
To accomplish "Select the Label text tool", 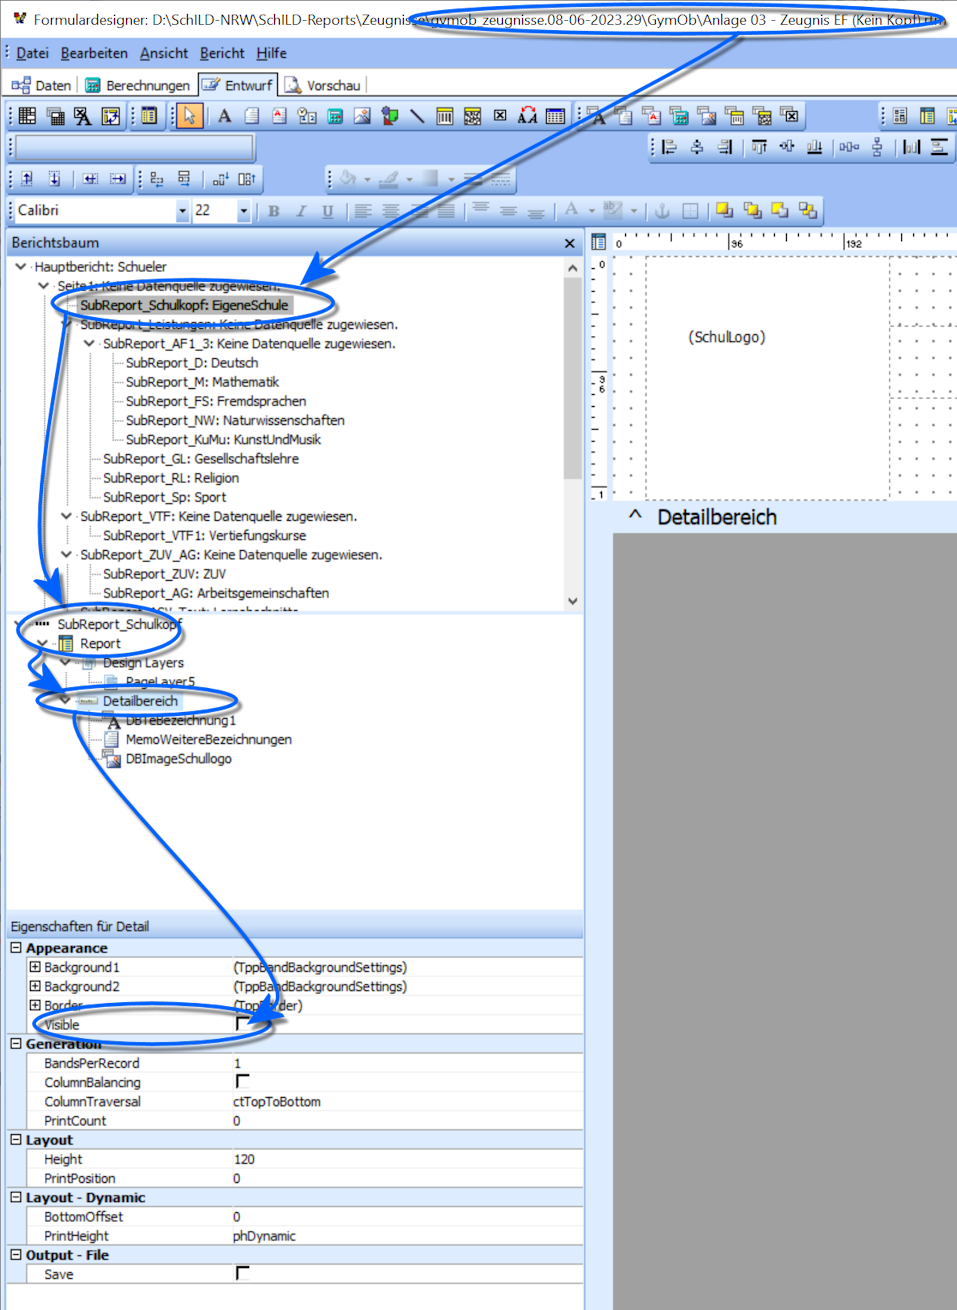I will click(x=224, y=116).
